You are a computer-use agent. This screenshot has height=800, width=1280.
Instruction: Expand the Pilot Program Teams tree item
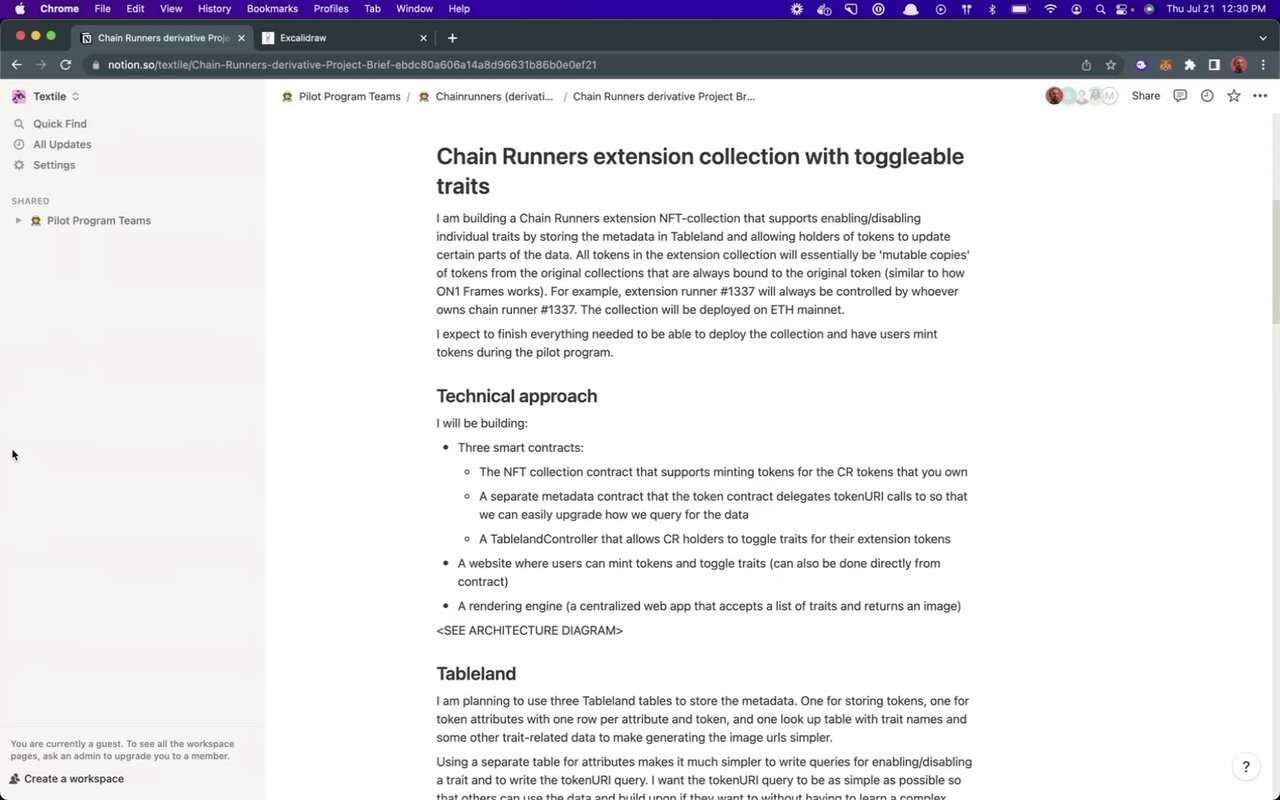coord(18,221)
